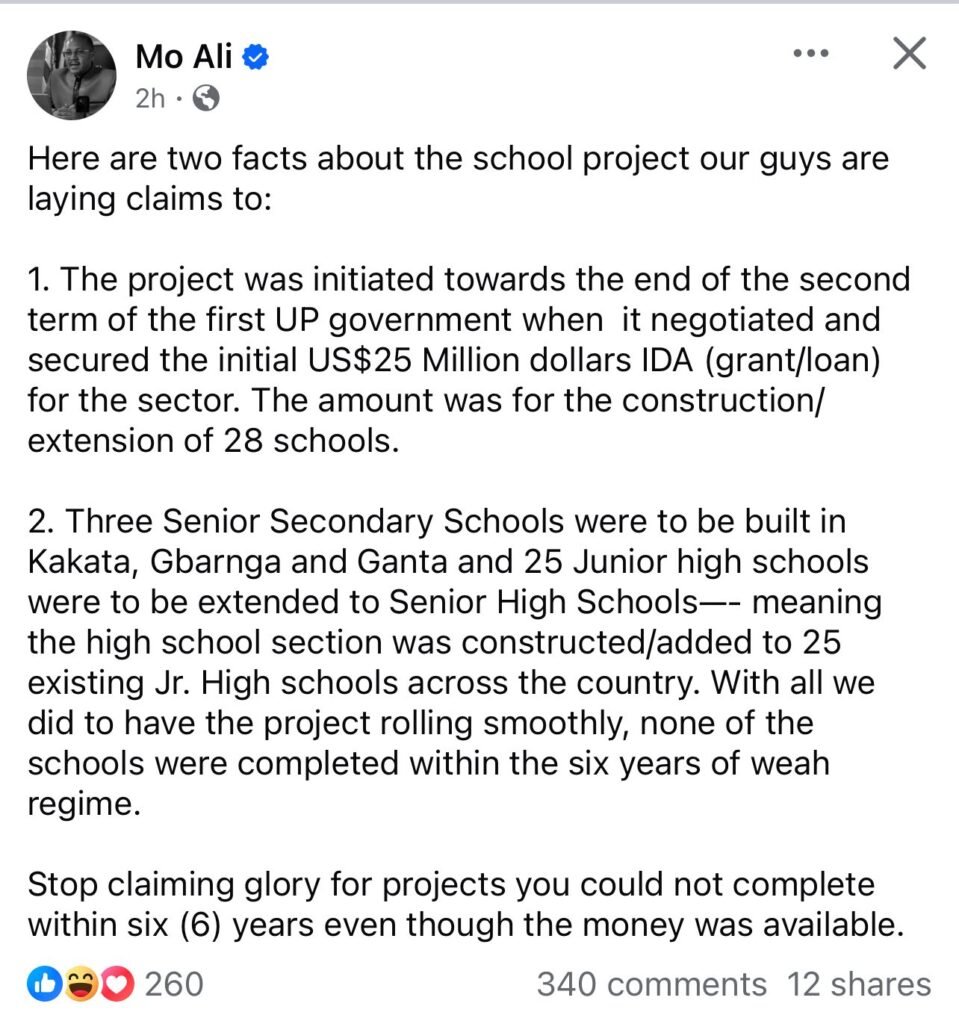Click the Haha laughing reaction icon
The width and height of the screenshot is (959, 1024).
(80, 985)
